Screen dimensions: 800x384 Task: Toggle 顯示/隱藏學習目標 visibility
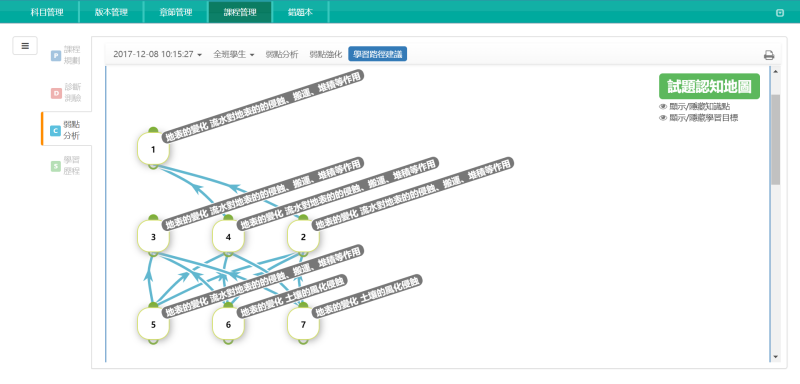pos(698,118)
